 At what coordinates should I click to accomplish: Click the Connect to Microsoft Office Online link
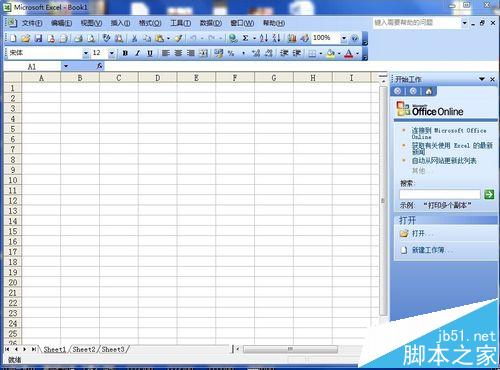pyautogui.click(x=449, y=133)
